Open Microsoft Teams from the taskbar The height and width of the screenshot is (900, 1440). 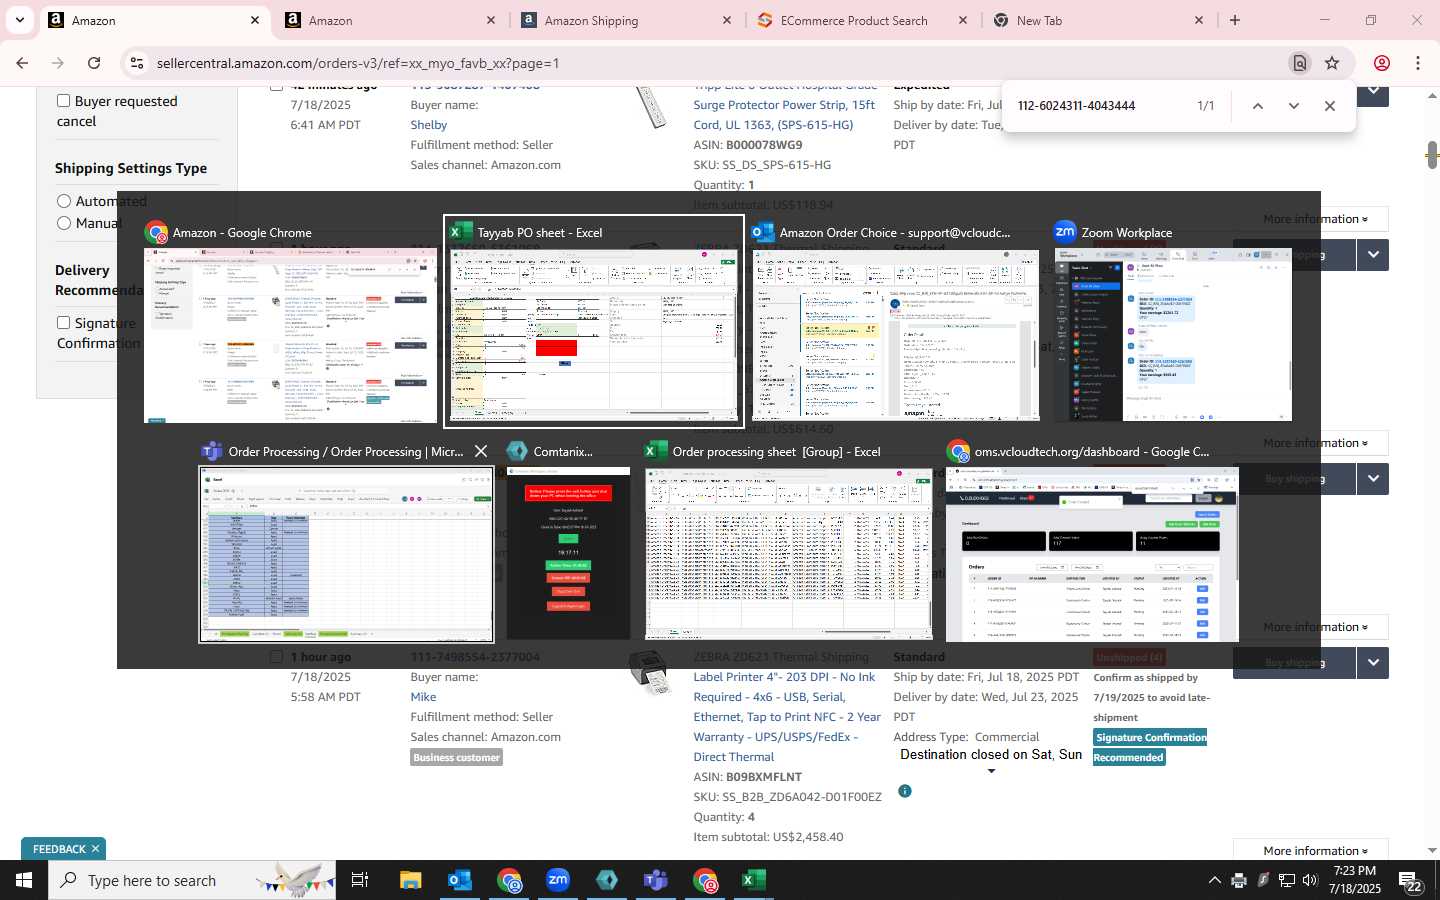coord(656,880)
